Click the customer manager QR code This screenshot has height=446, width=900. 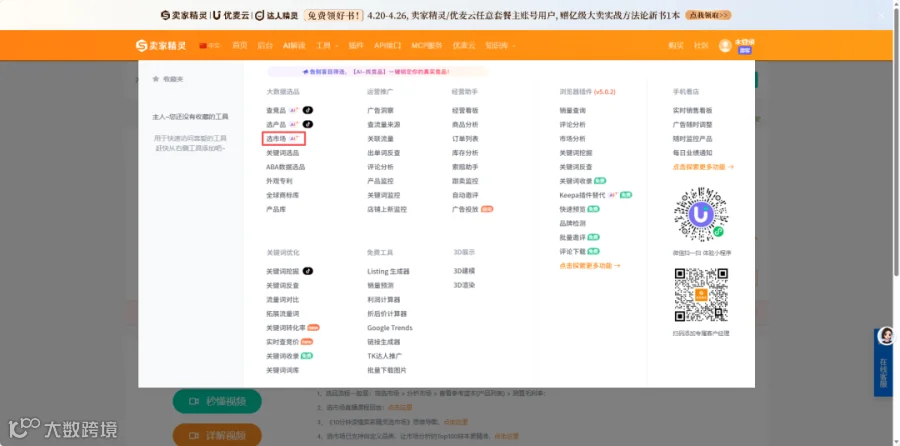pos(701,295)
